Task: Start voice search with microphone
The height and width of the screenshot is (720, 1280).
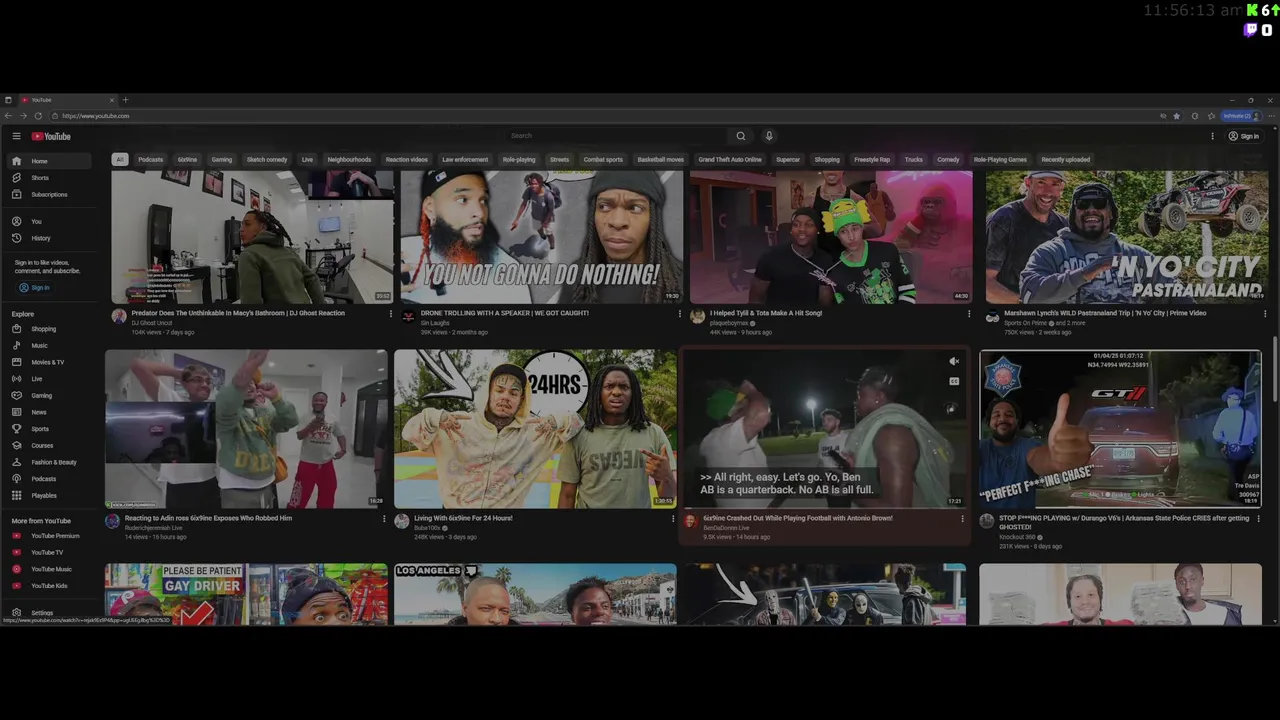Action: click(x=769, y=136)
